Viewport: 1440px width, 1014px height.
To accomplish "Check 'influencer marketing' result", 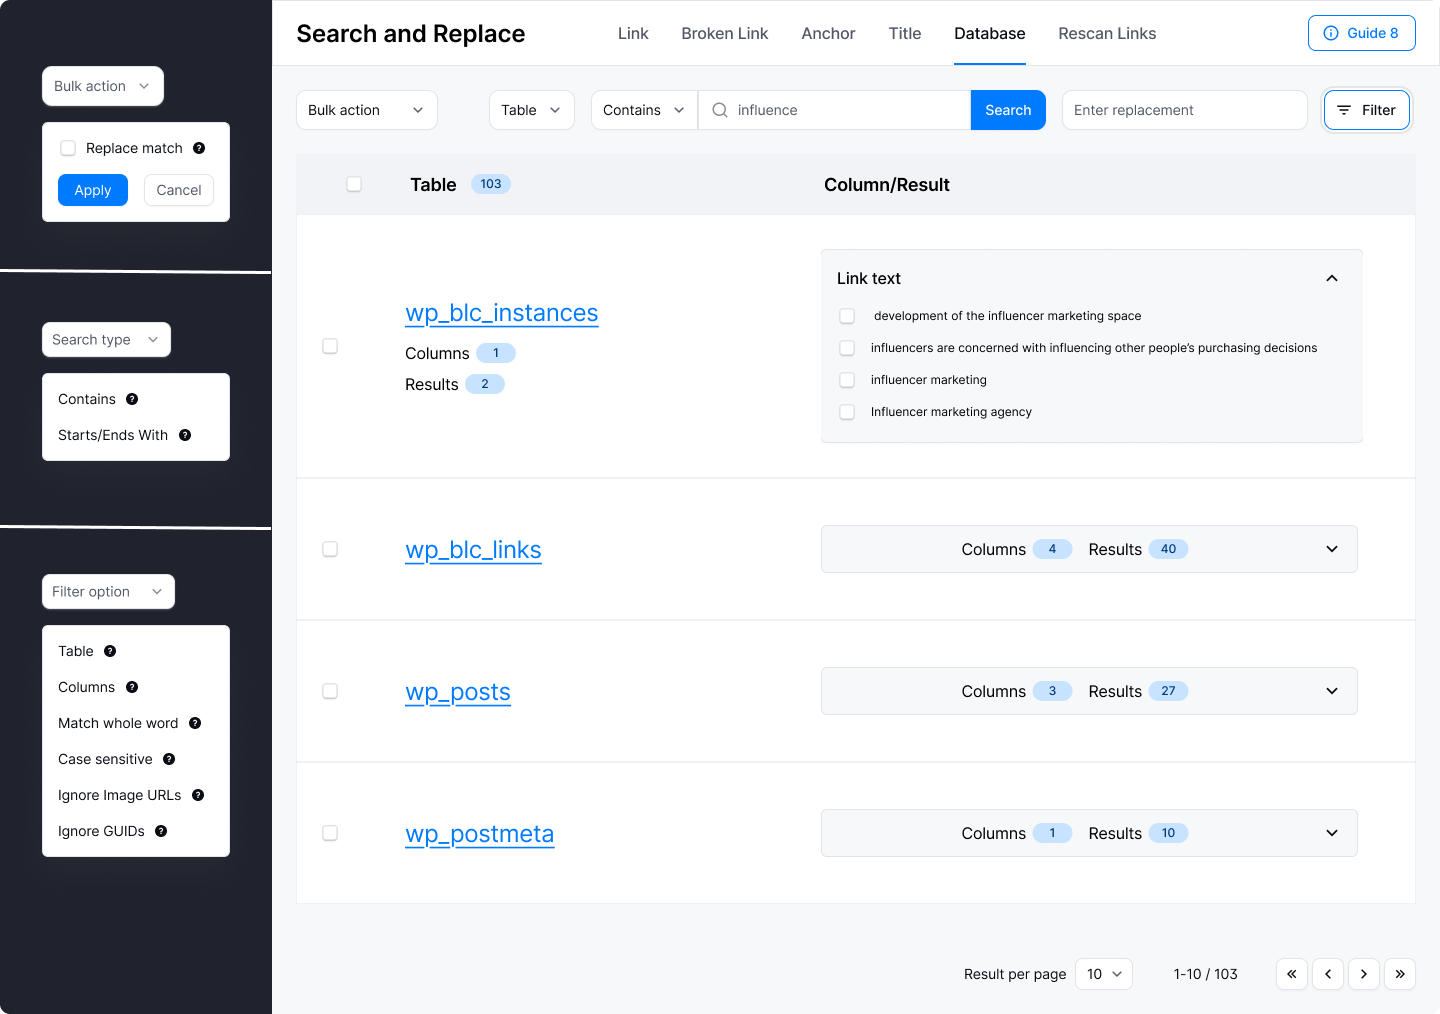I will 847,380.
